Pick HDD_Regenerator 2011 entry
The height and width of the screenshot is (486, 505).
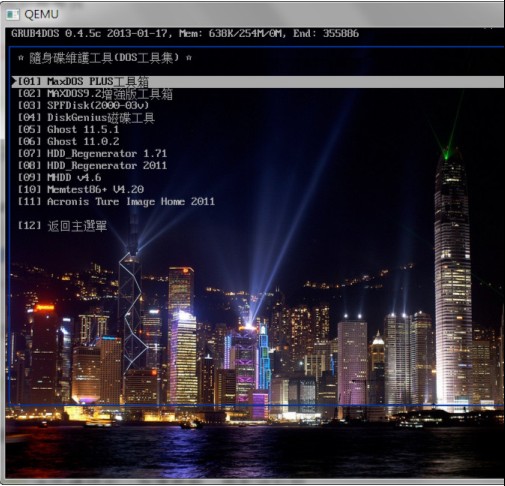tap(92, 166)
